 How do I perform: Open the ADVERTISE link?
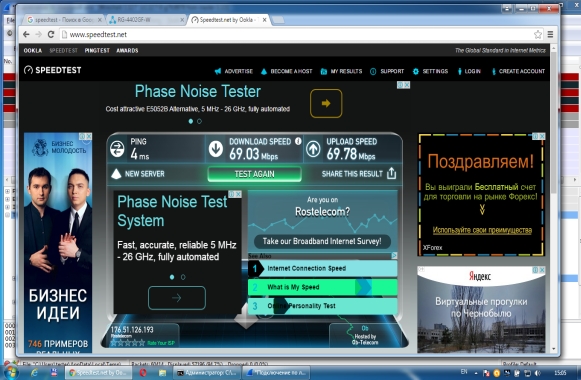click(x=233, y=71)
